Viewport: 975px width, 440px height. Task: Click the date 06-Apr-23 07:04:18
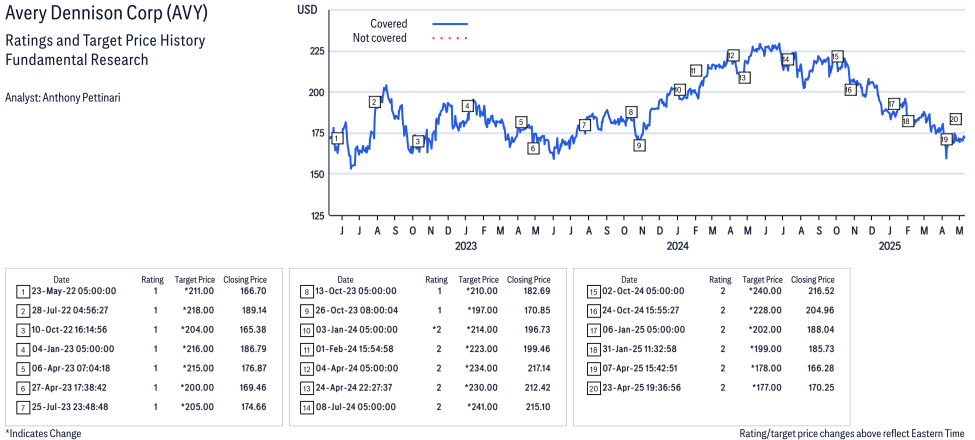(73, 368)
